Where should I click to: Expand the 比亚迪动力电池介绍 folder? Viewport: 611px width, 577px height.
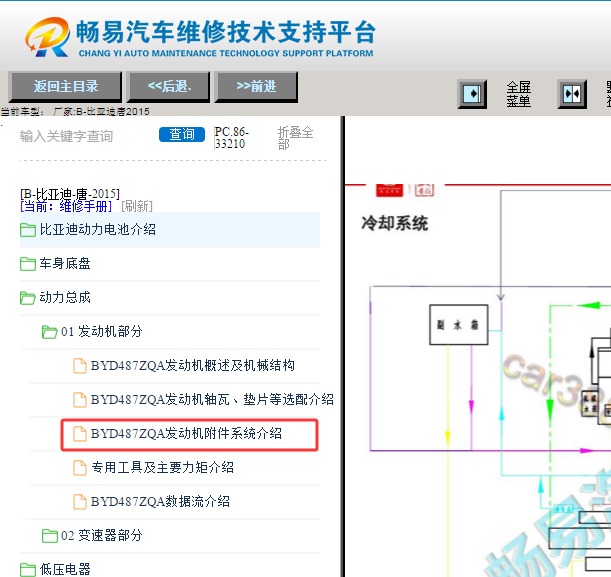click(97, 229)
